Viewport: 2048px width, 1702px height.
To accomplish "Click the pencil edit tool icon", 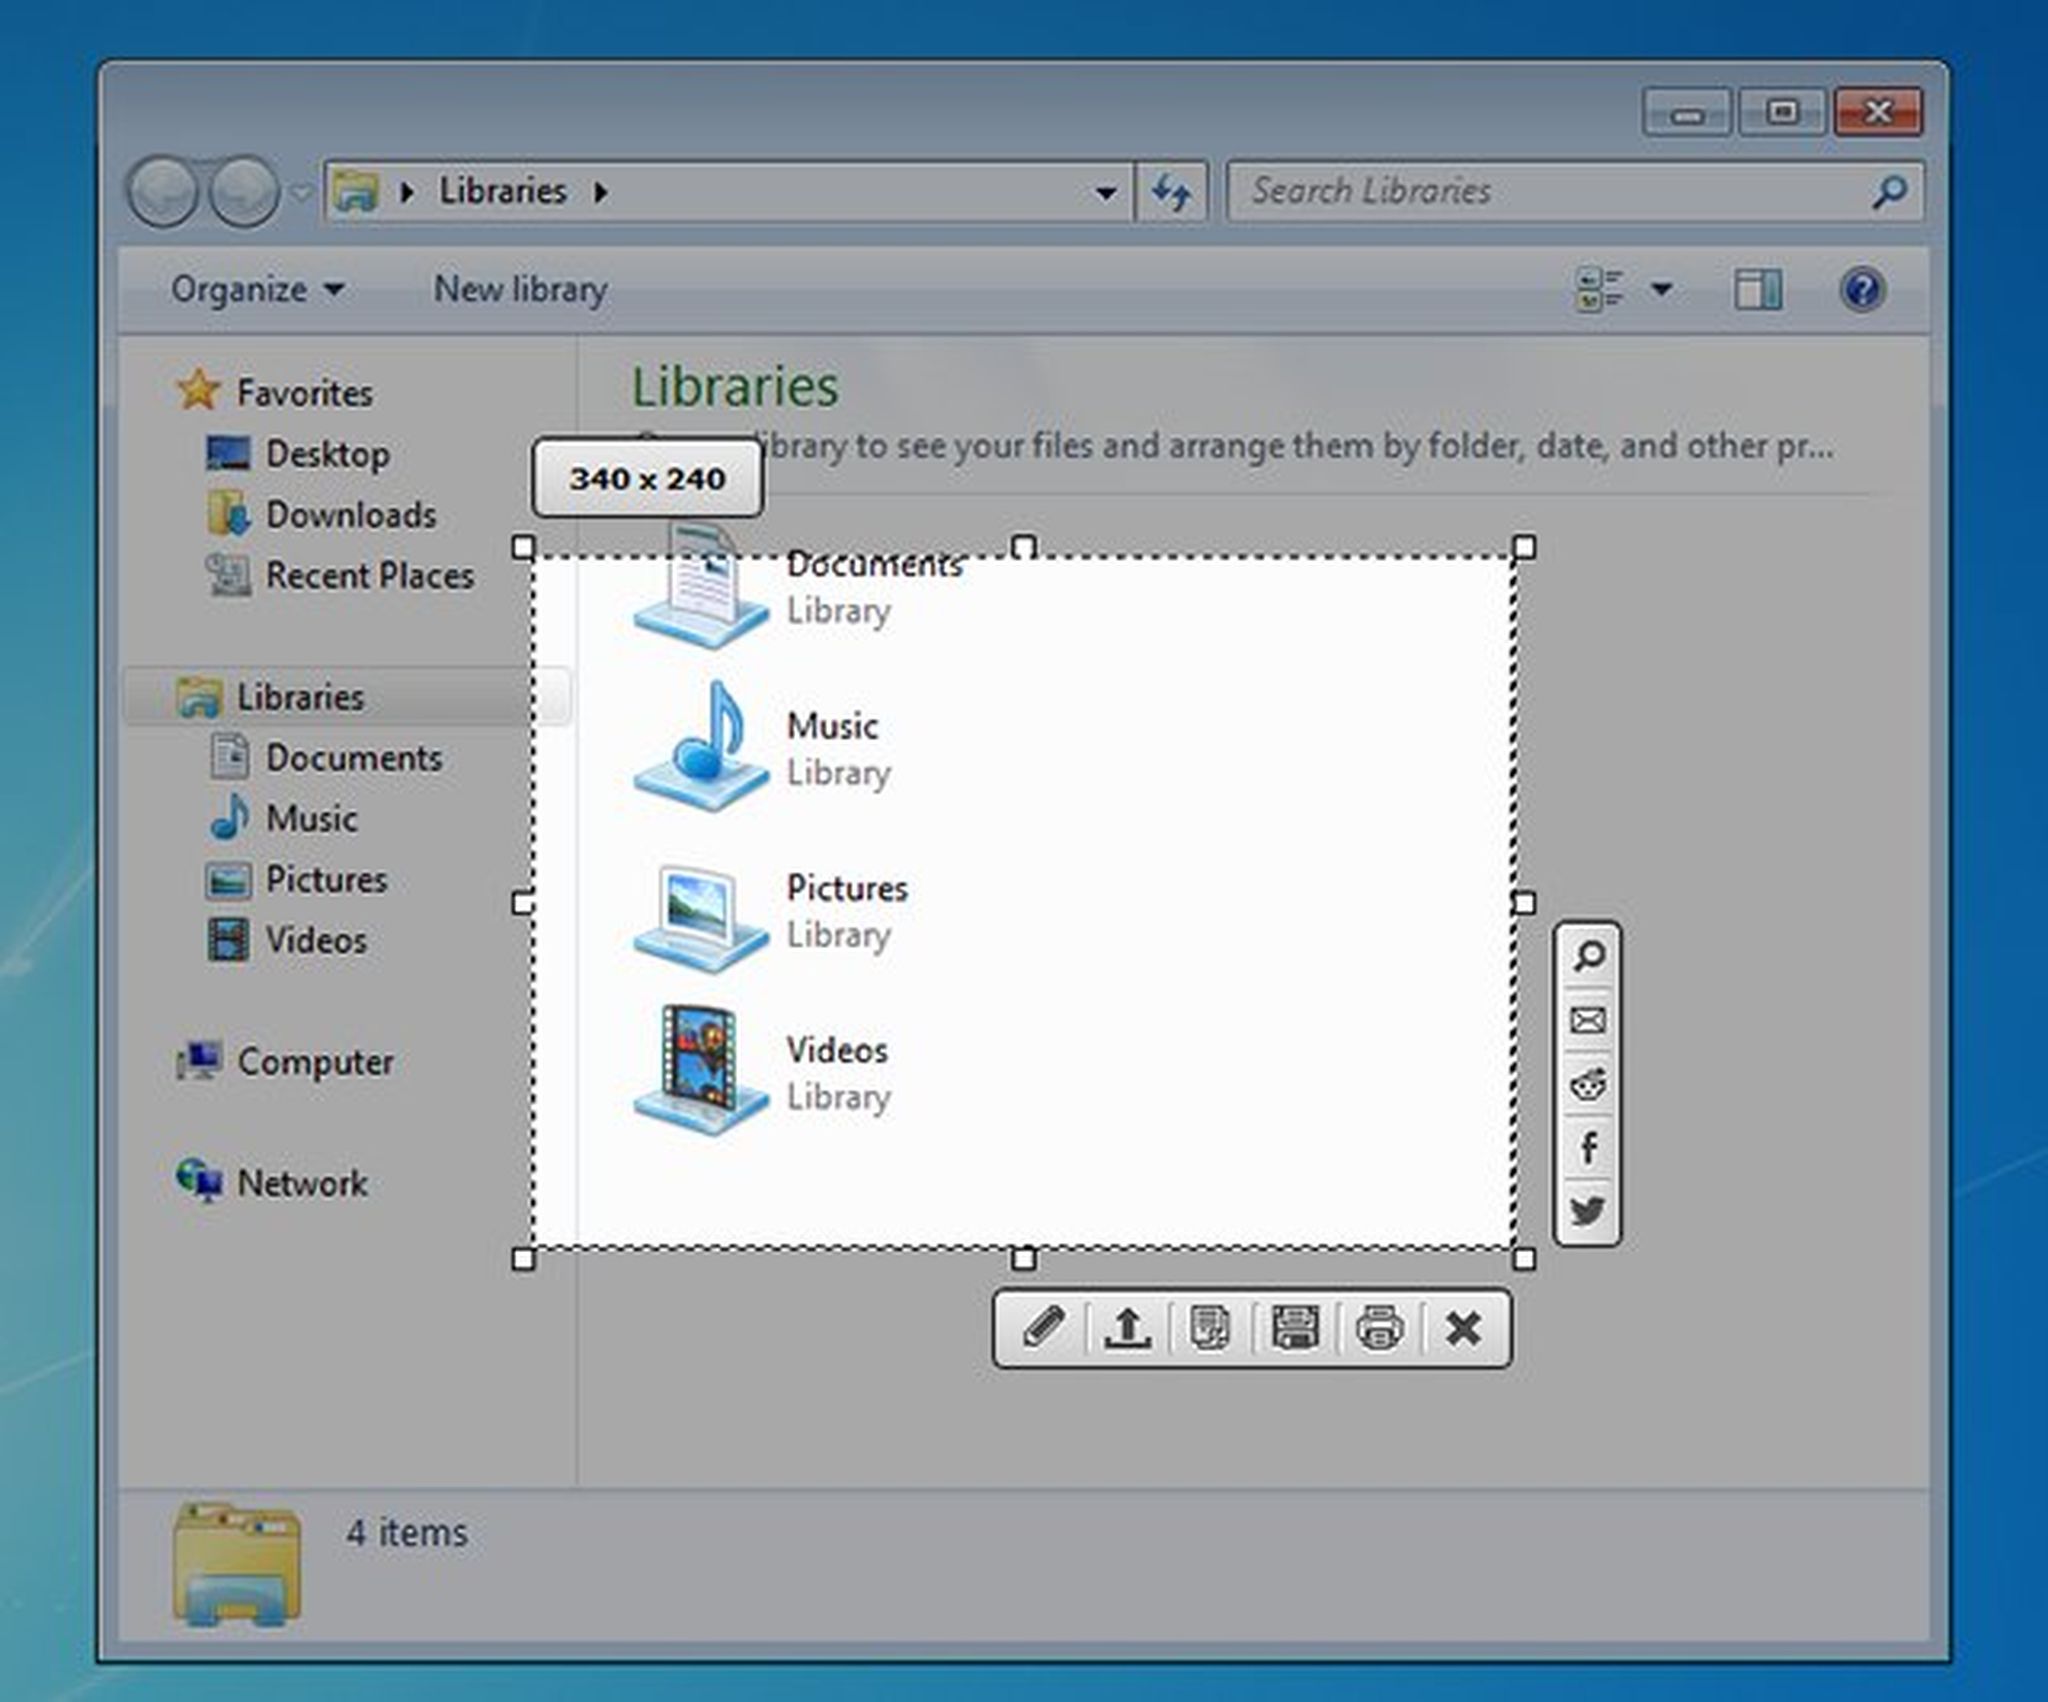I will [1043, 1328].
